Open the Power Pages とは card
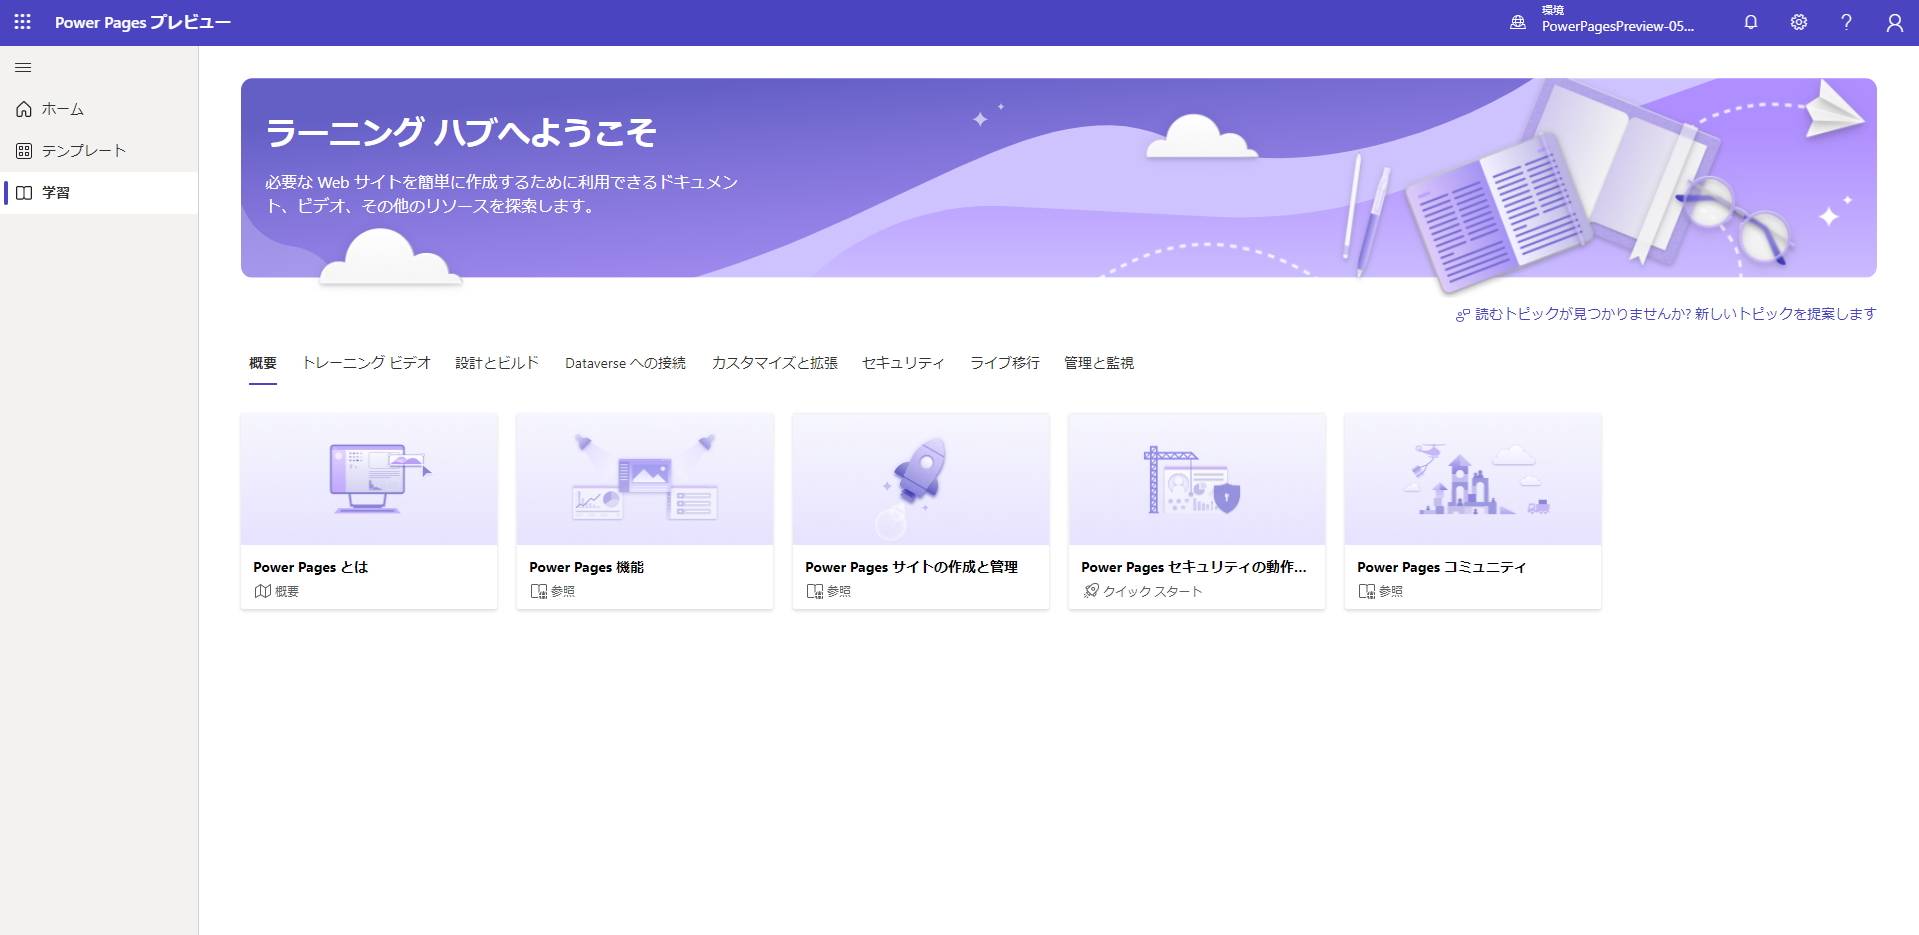Viewport: 1919px width, 935px height. pos(368,511)
